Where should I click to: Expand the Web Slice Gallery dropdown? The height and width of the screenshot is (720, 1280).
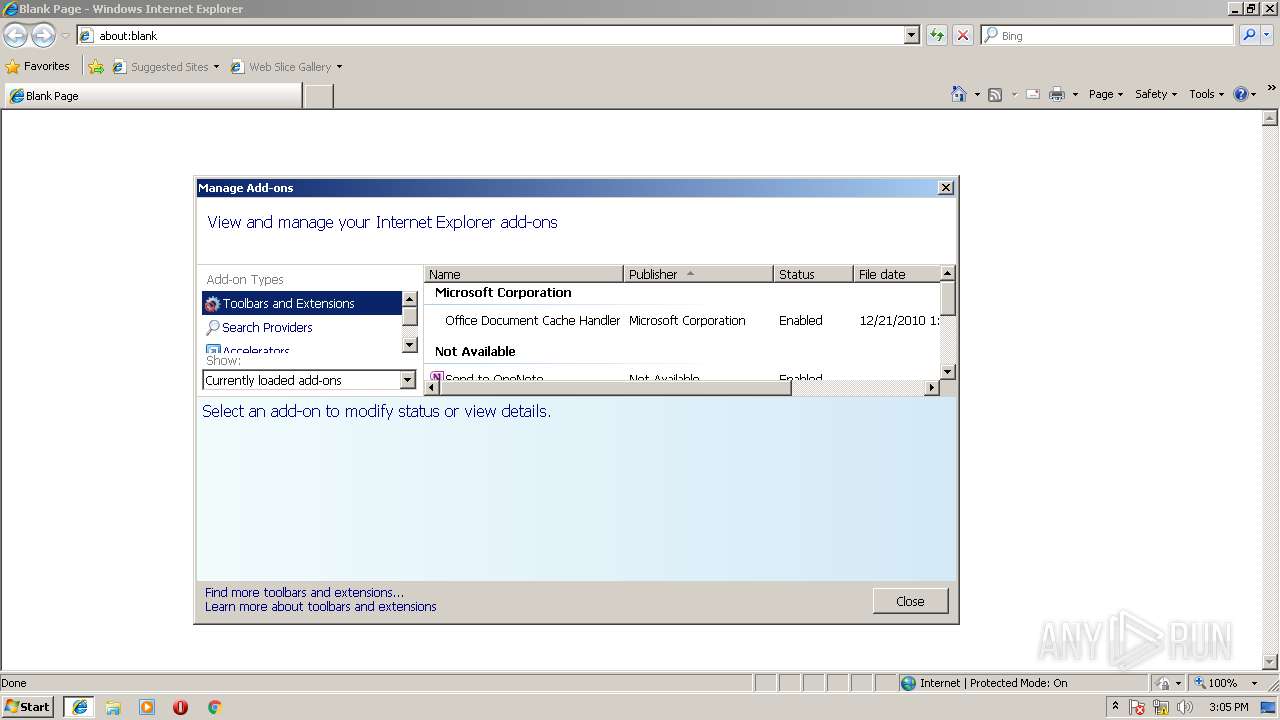tap(339, 67)
